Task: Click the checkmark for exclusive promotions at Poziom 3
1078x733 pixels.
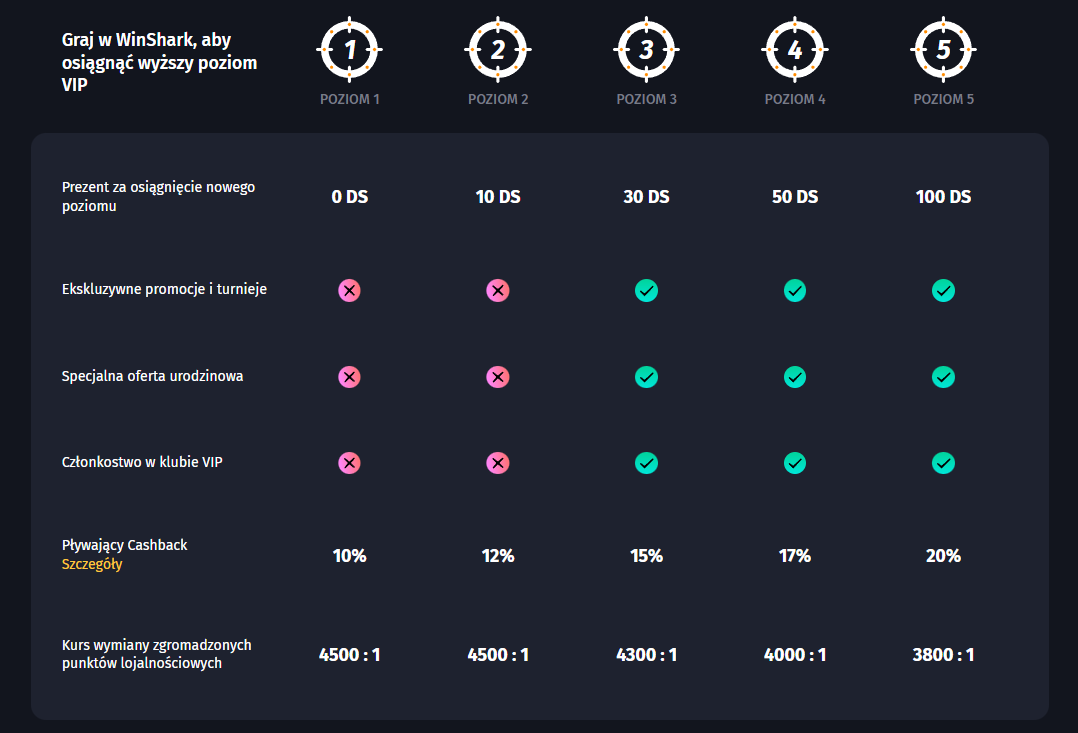Action: (x=646, y=290)
